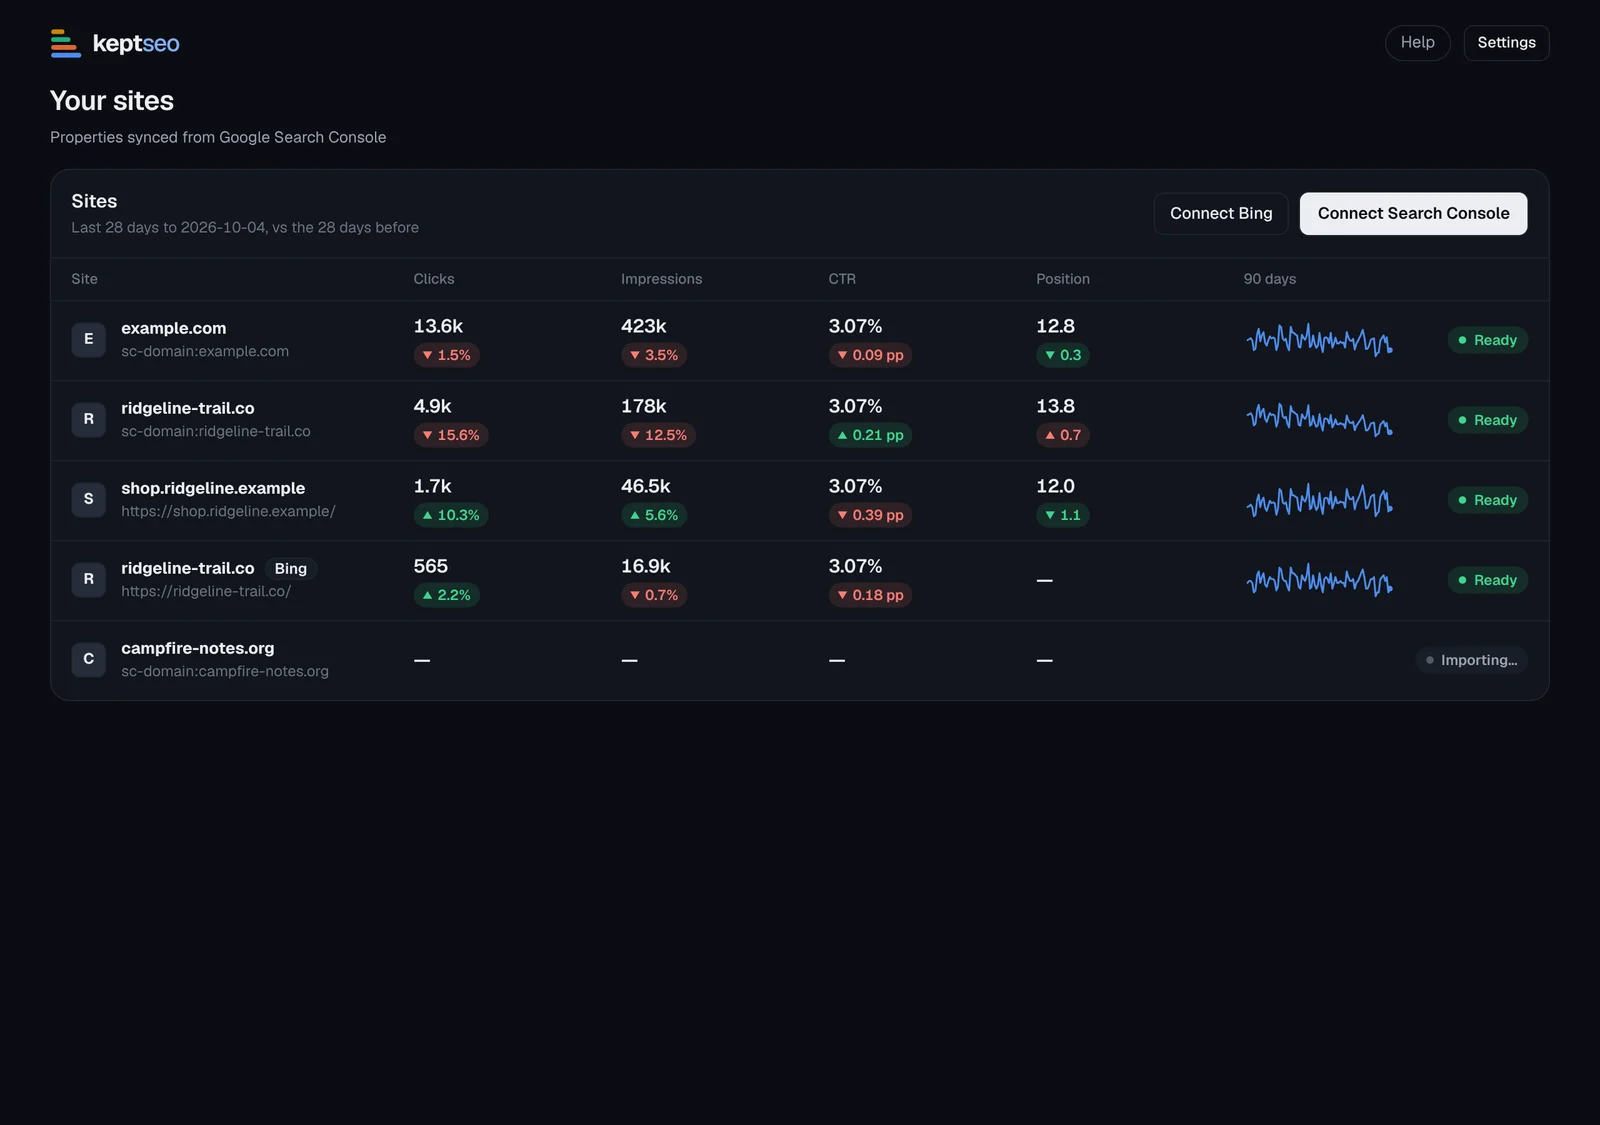Click the 90 days column header
1600x1125 pixels.
click(1270, 279)
